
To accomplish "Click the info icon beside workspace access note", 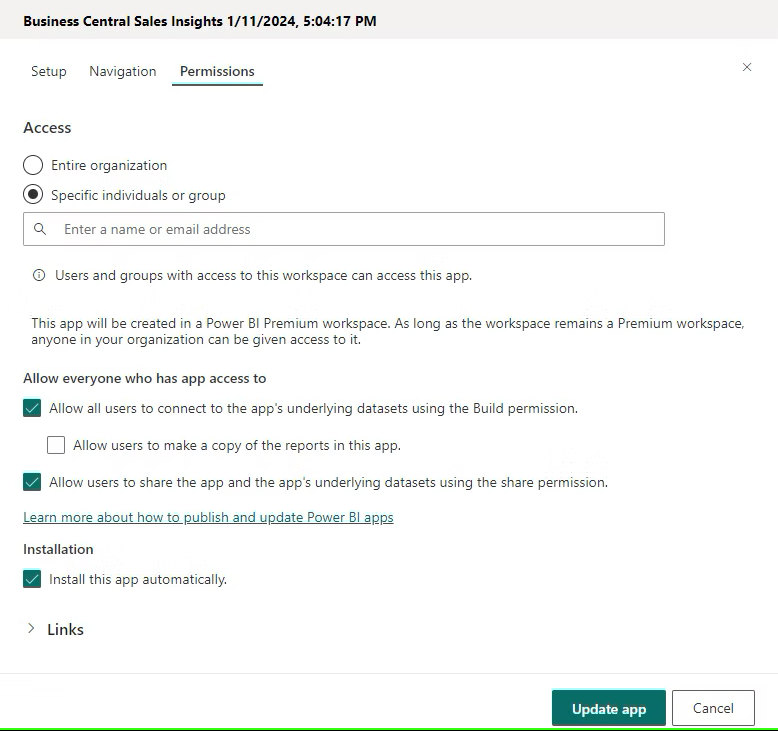I will [x=39, y=275].
